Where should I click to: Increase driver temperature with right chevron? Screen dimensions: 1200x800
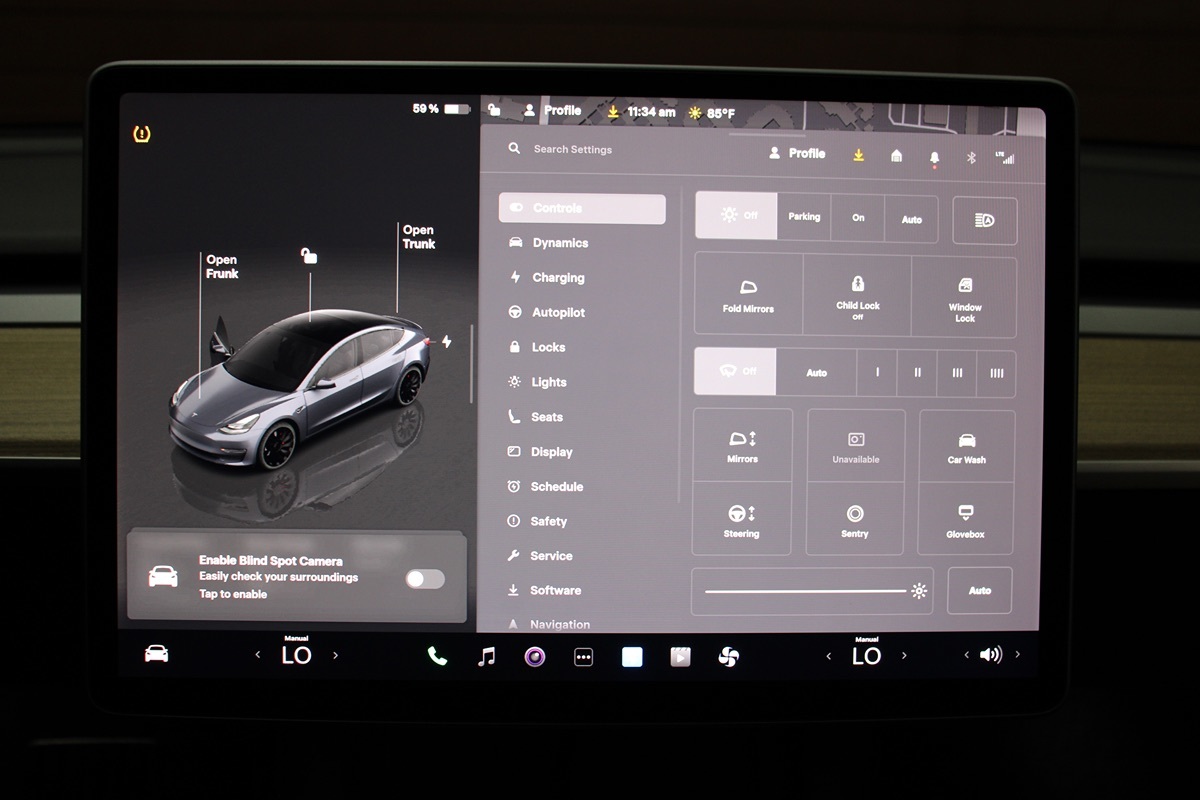[x=335, y=656]
